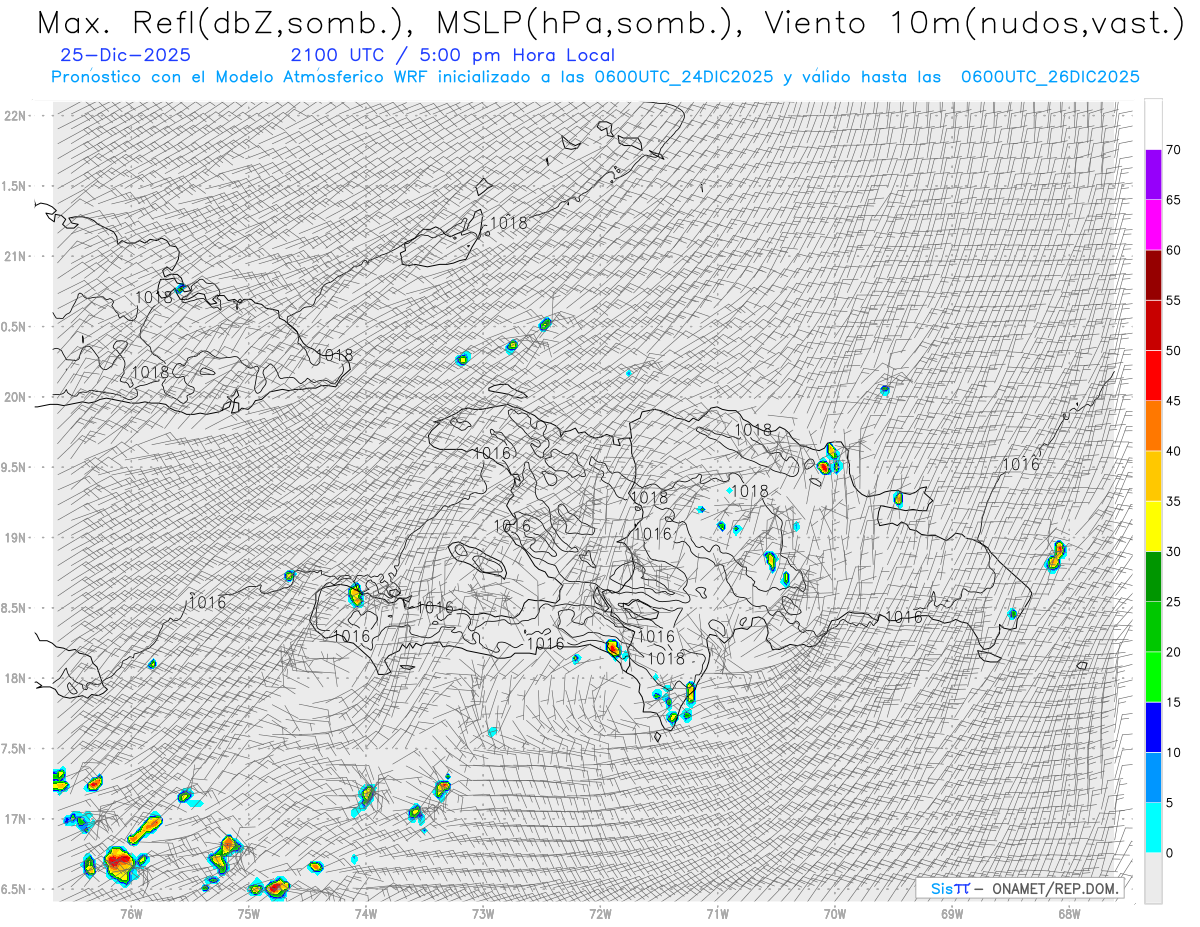Click the '18N' latitude axis label

(15, 679)
